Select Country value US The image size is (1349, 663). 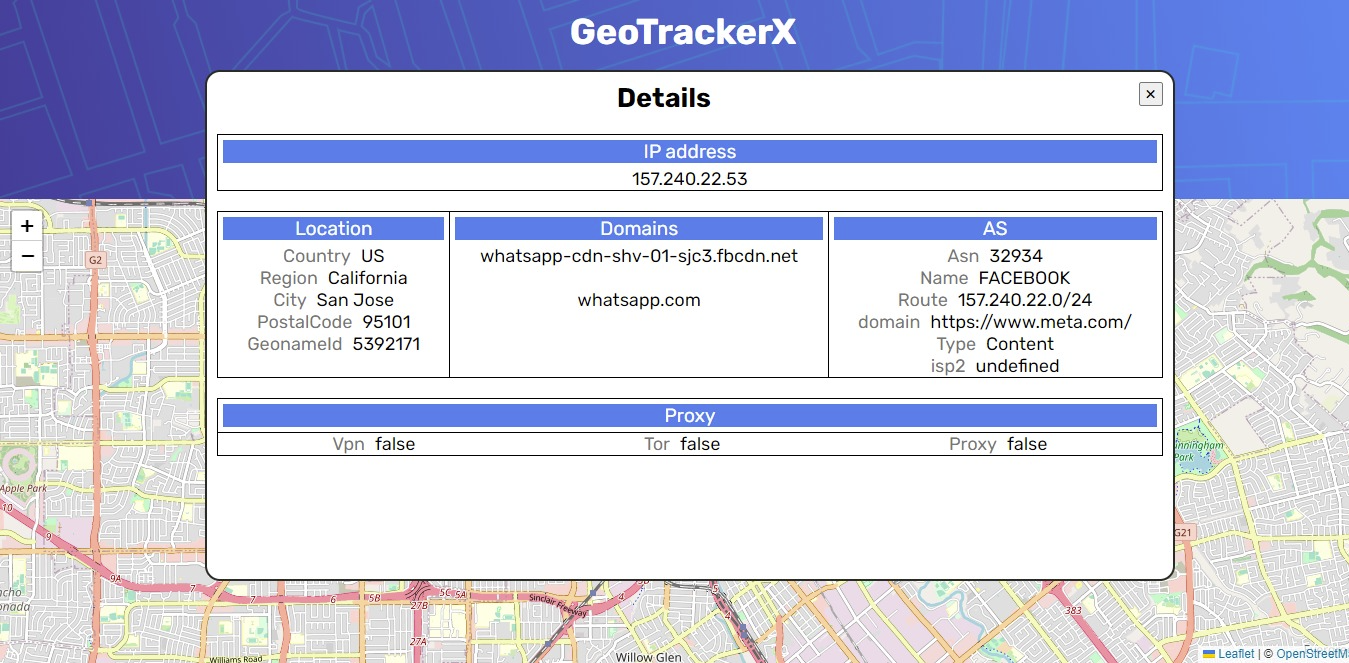373,256
